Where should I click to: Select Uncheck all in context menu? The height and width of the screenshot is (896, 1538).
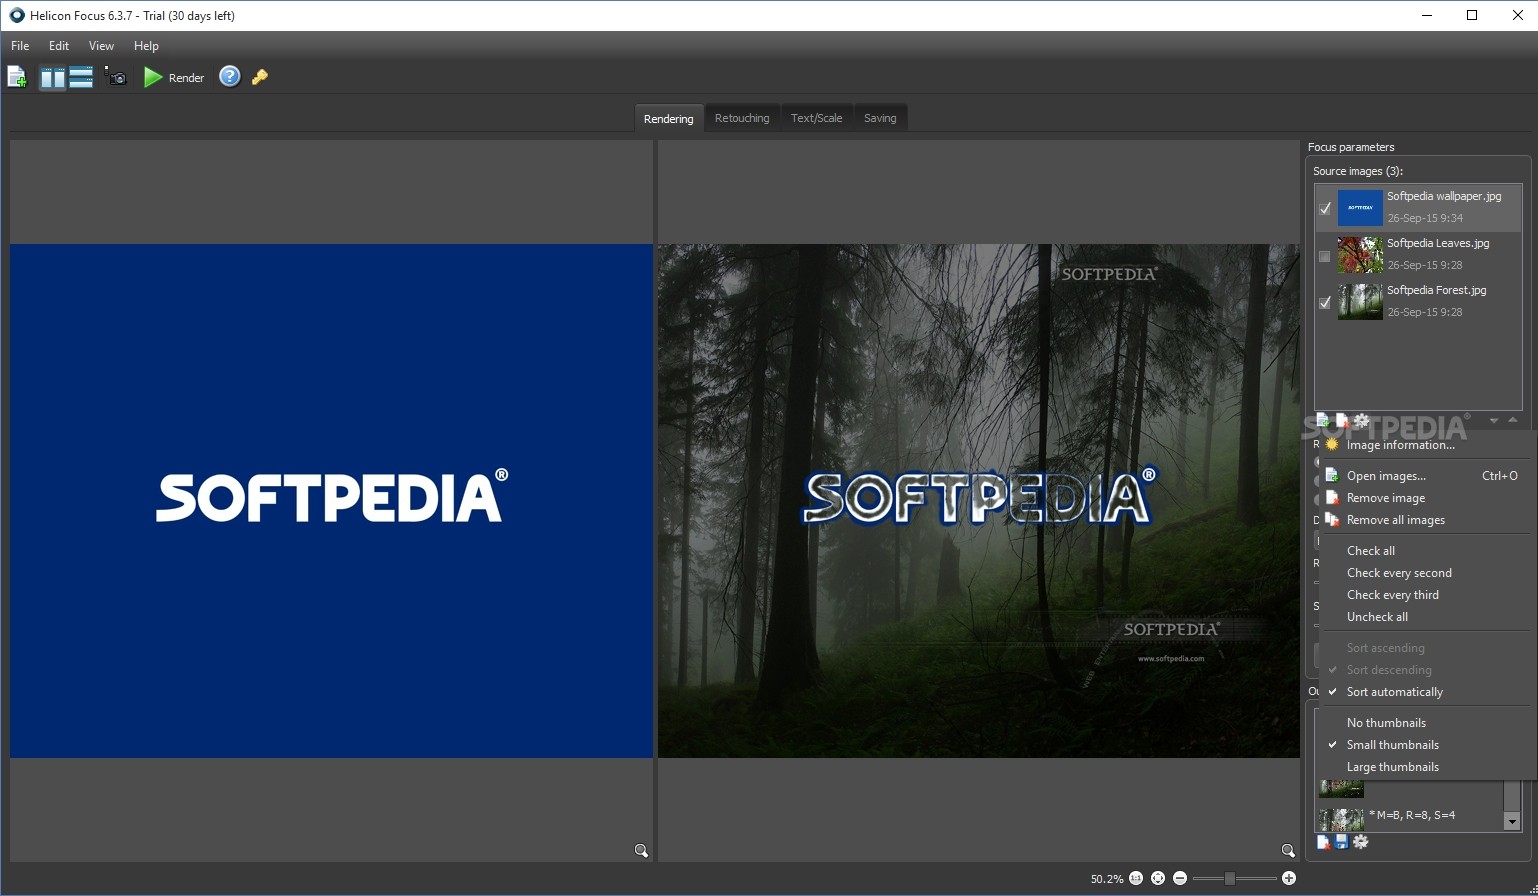click(1426, 617)
